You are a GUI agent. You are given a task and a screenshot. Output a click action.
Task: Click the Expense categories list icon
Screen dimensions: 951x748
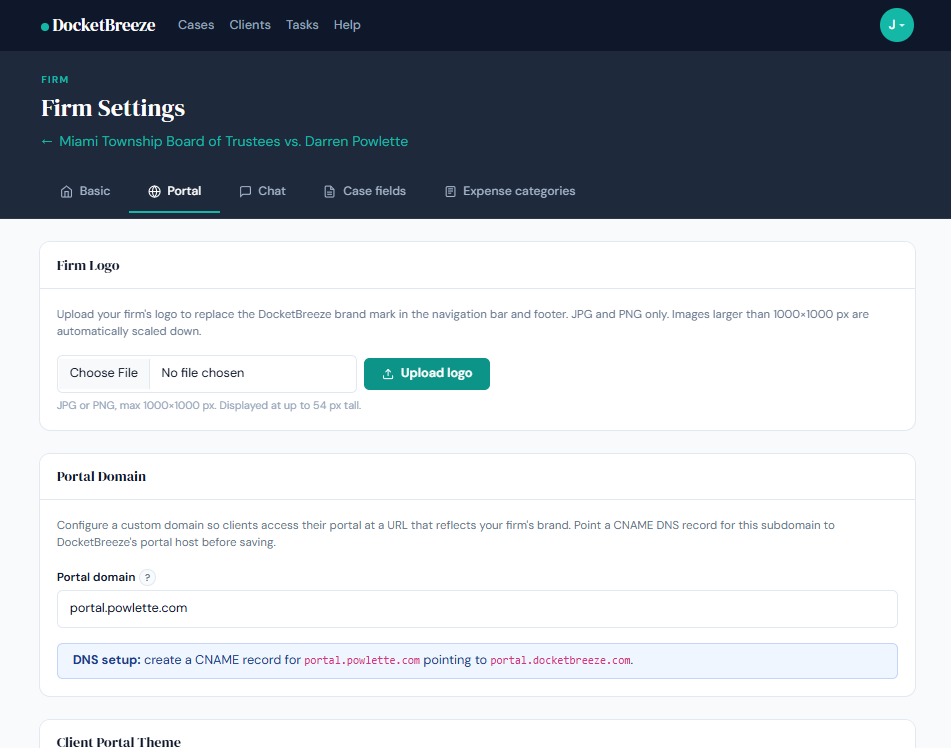click(x=450, y=191)
